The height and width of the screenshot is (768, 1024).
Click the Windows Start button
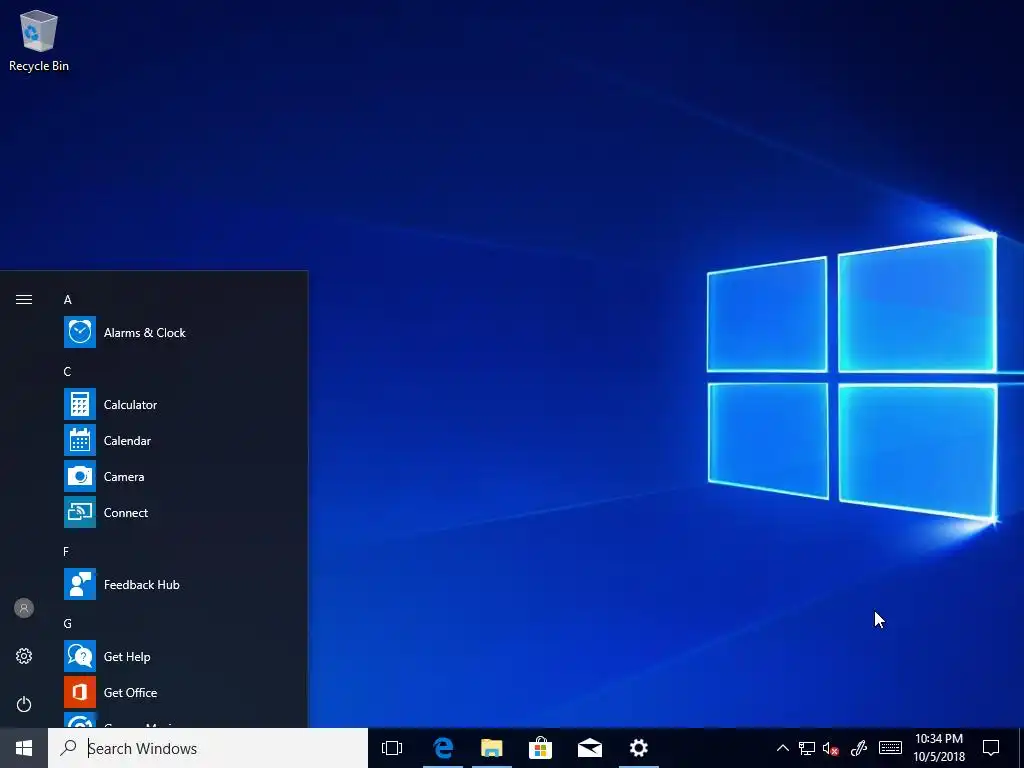(24, 748)
